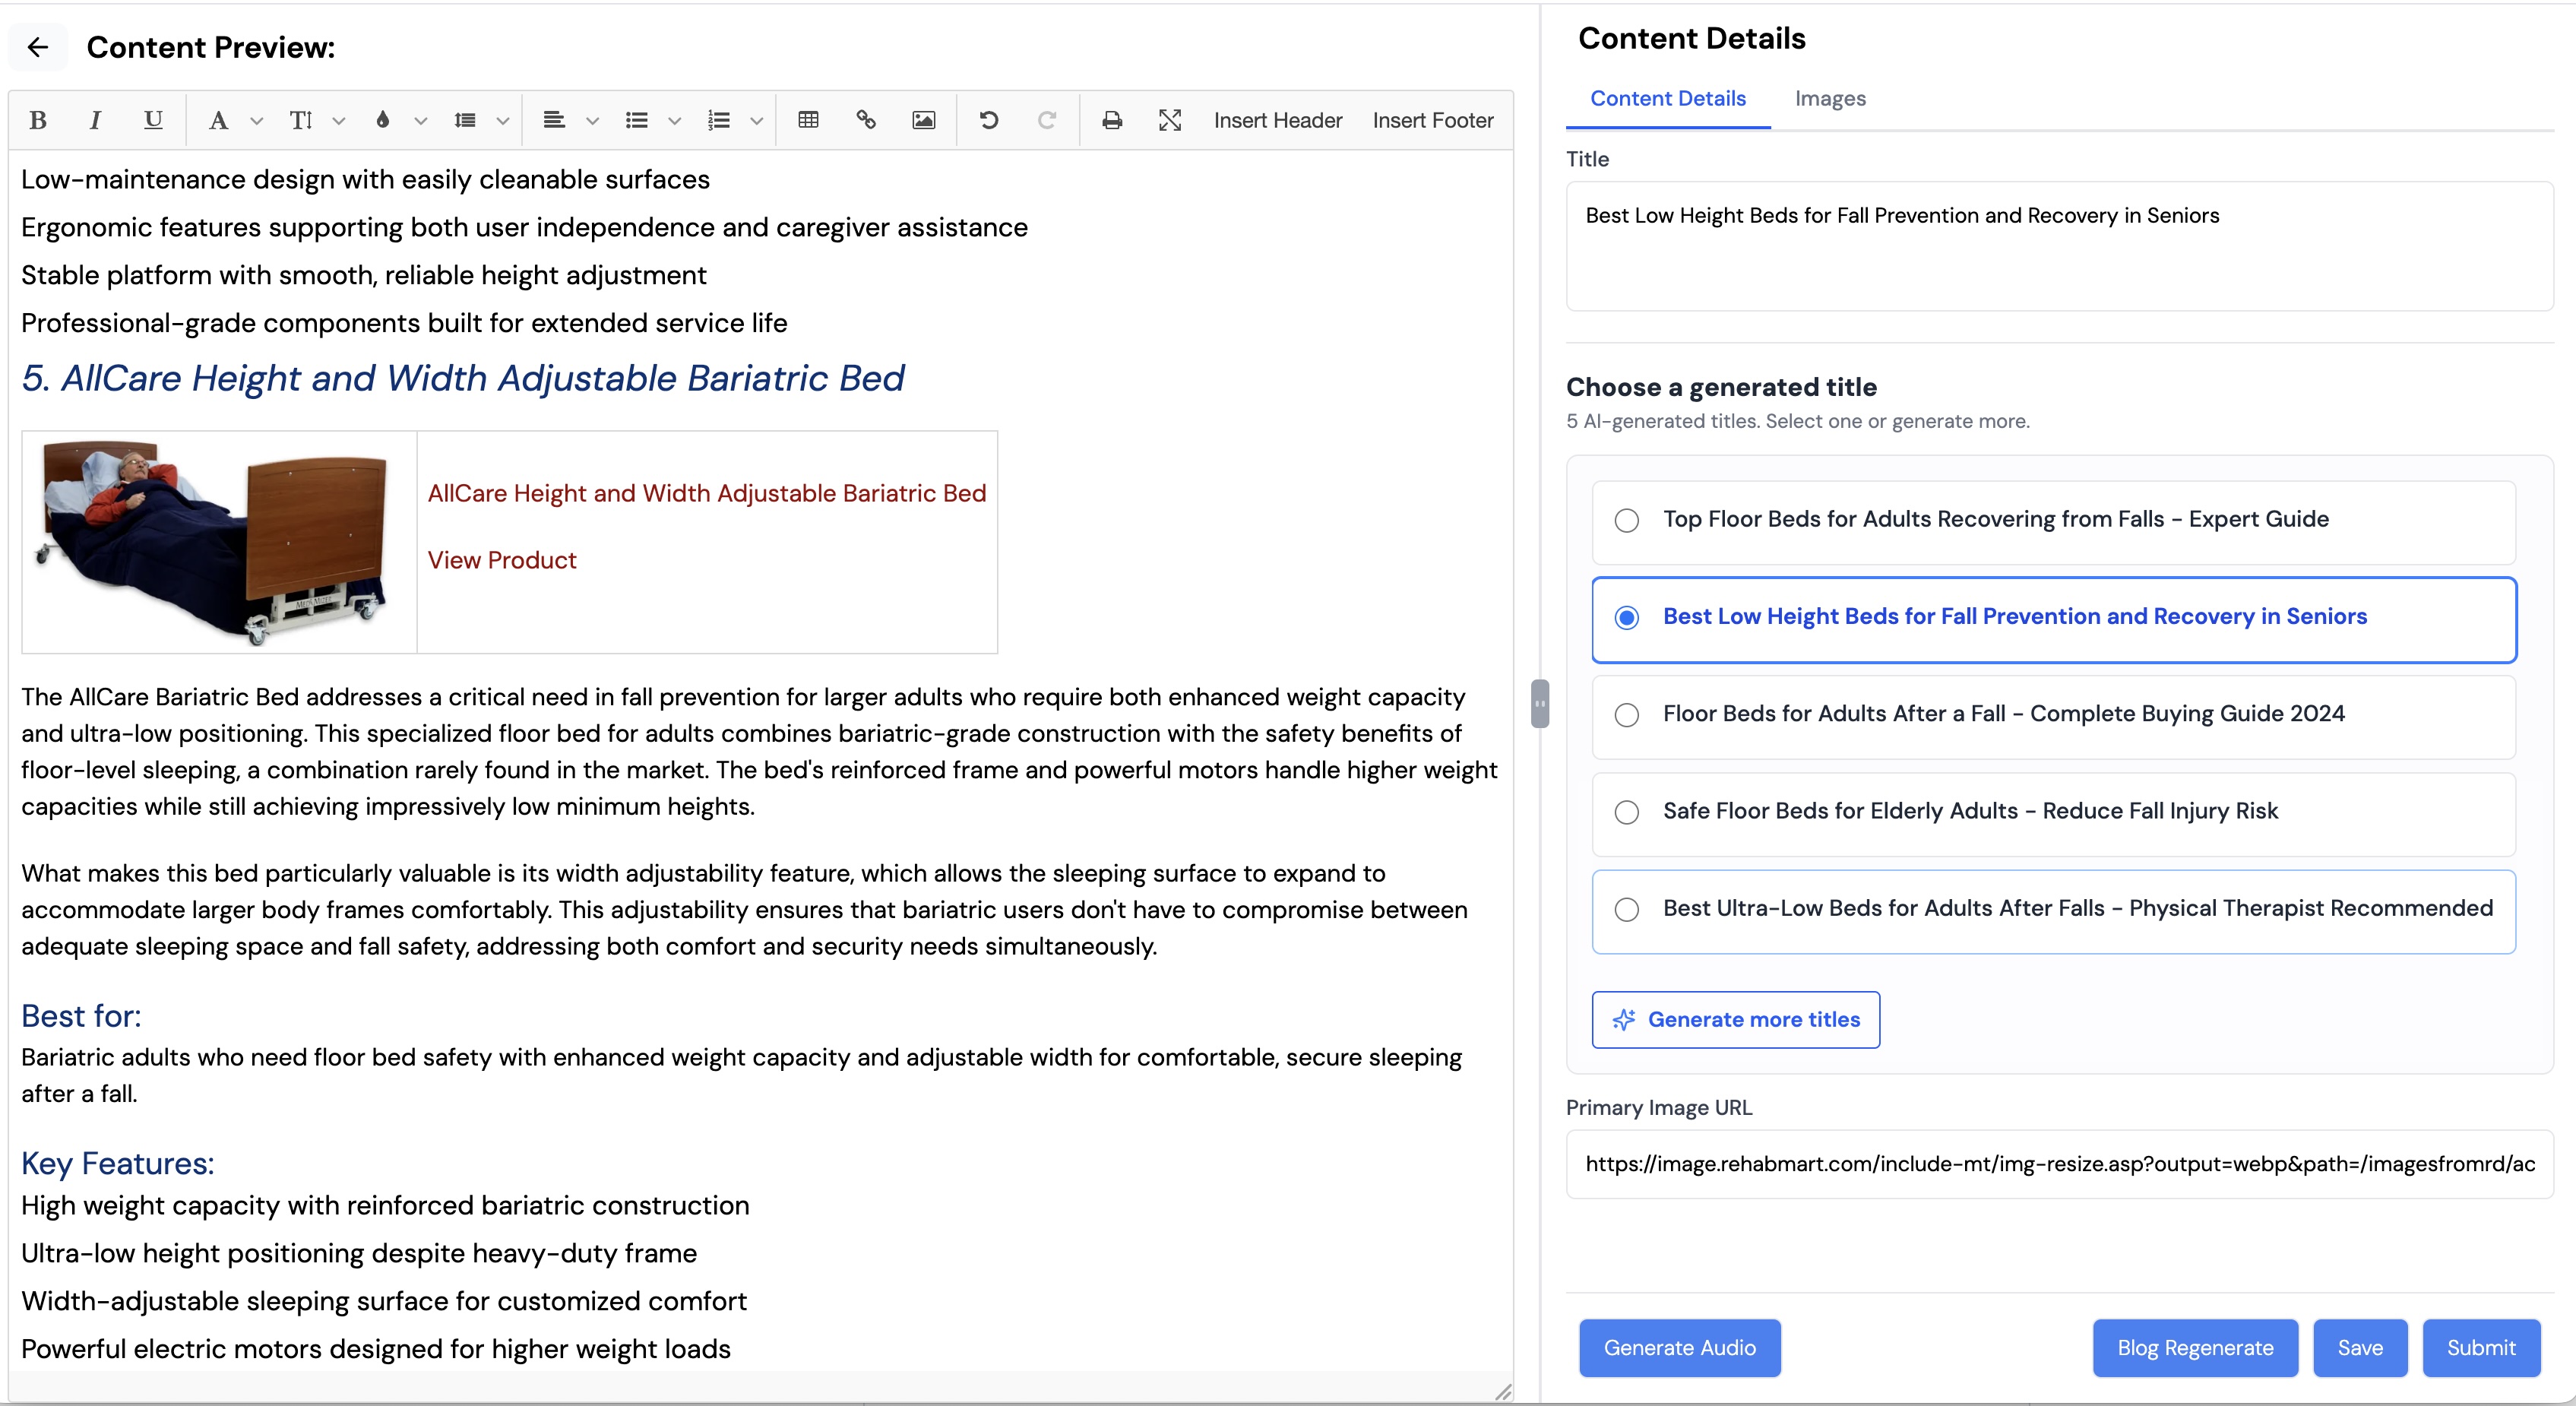The height and width of the screenshot is (1406, 2576).
Task: Toggle italic formatting
Action: (95, 120)
